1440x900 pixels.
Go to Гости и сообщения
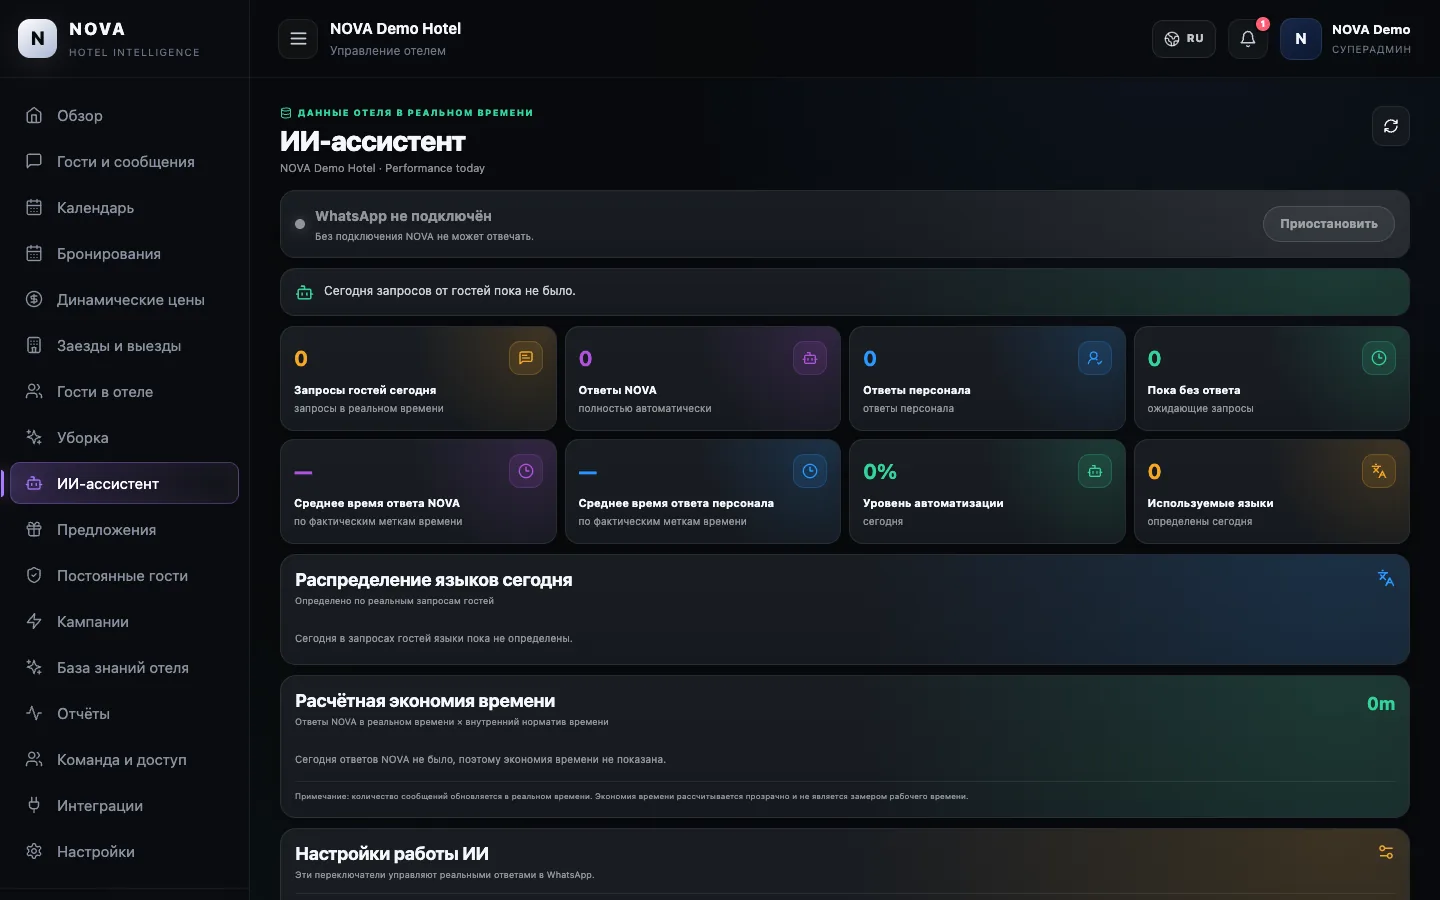tap(124, 162)
